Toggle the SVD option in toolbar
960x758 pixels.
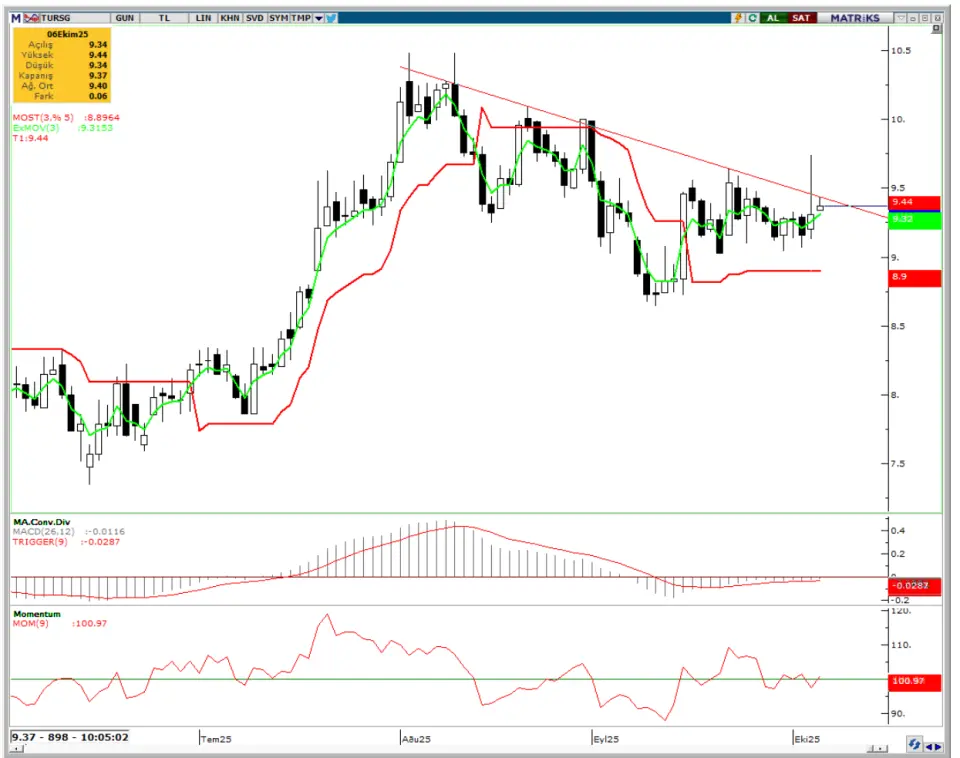[254, 17]
